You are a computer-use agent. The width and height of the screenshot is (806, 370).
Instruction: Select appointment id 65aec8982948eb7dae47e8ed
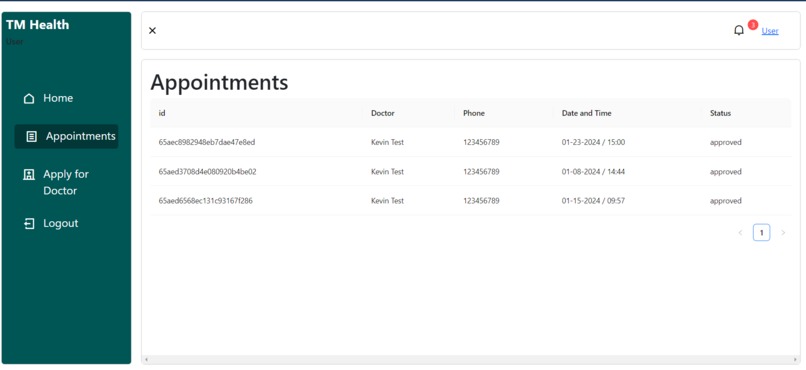207,142
